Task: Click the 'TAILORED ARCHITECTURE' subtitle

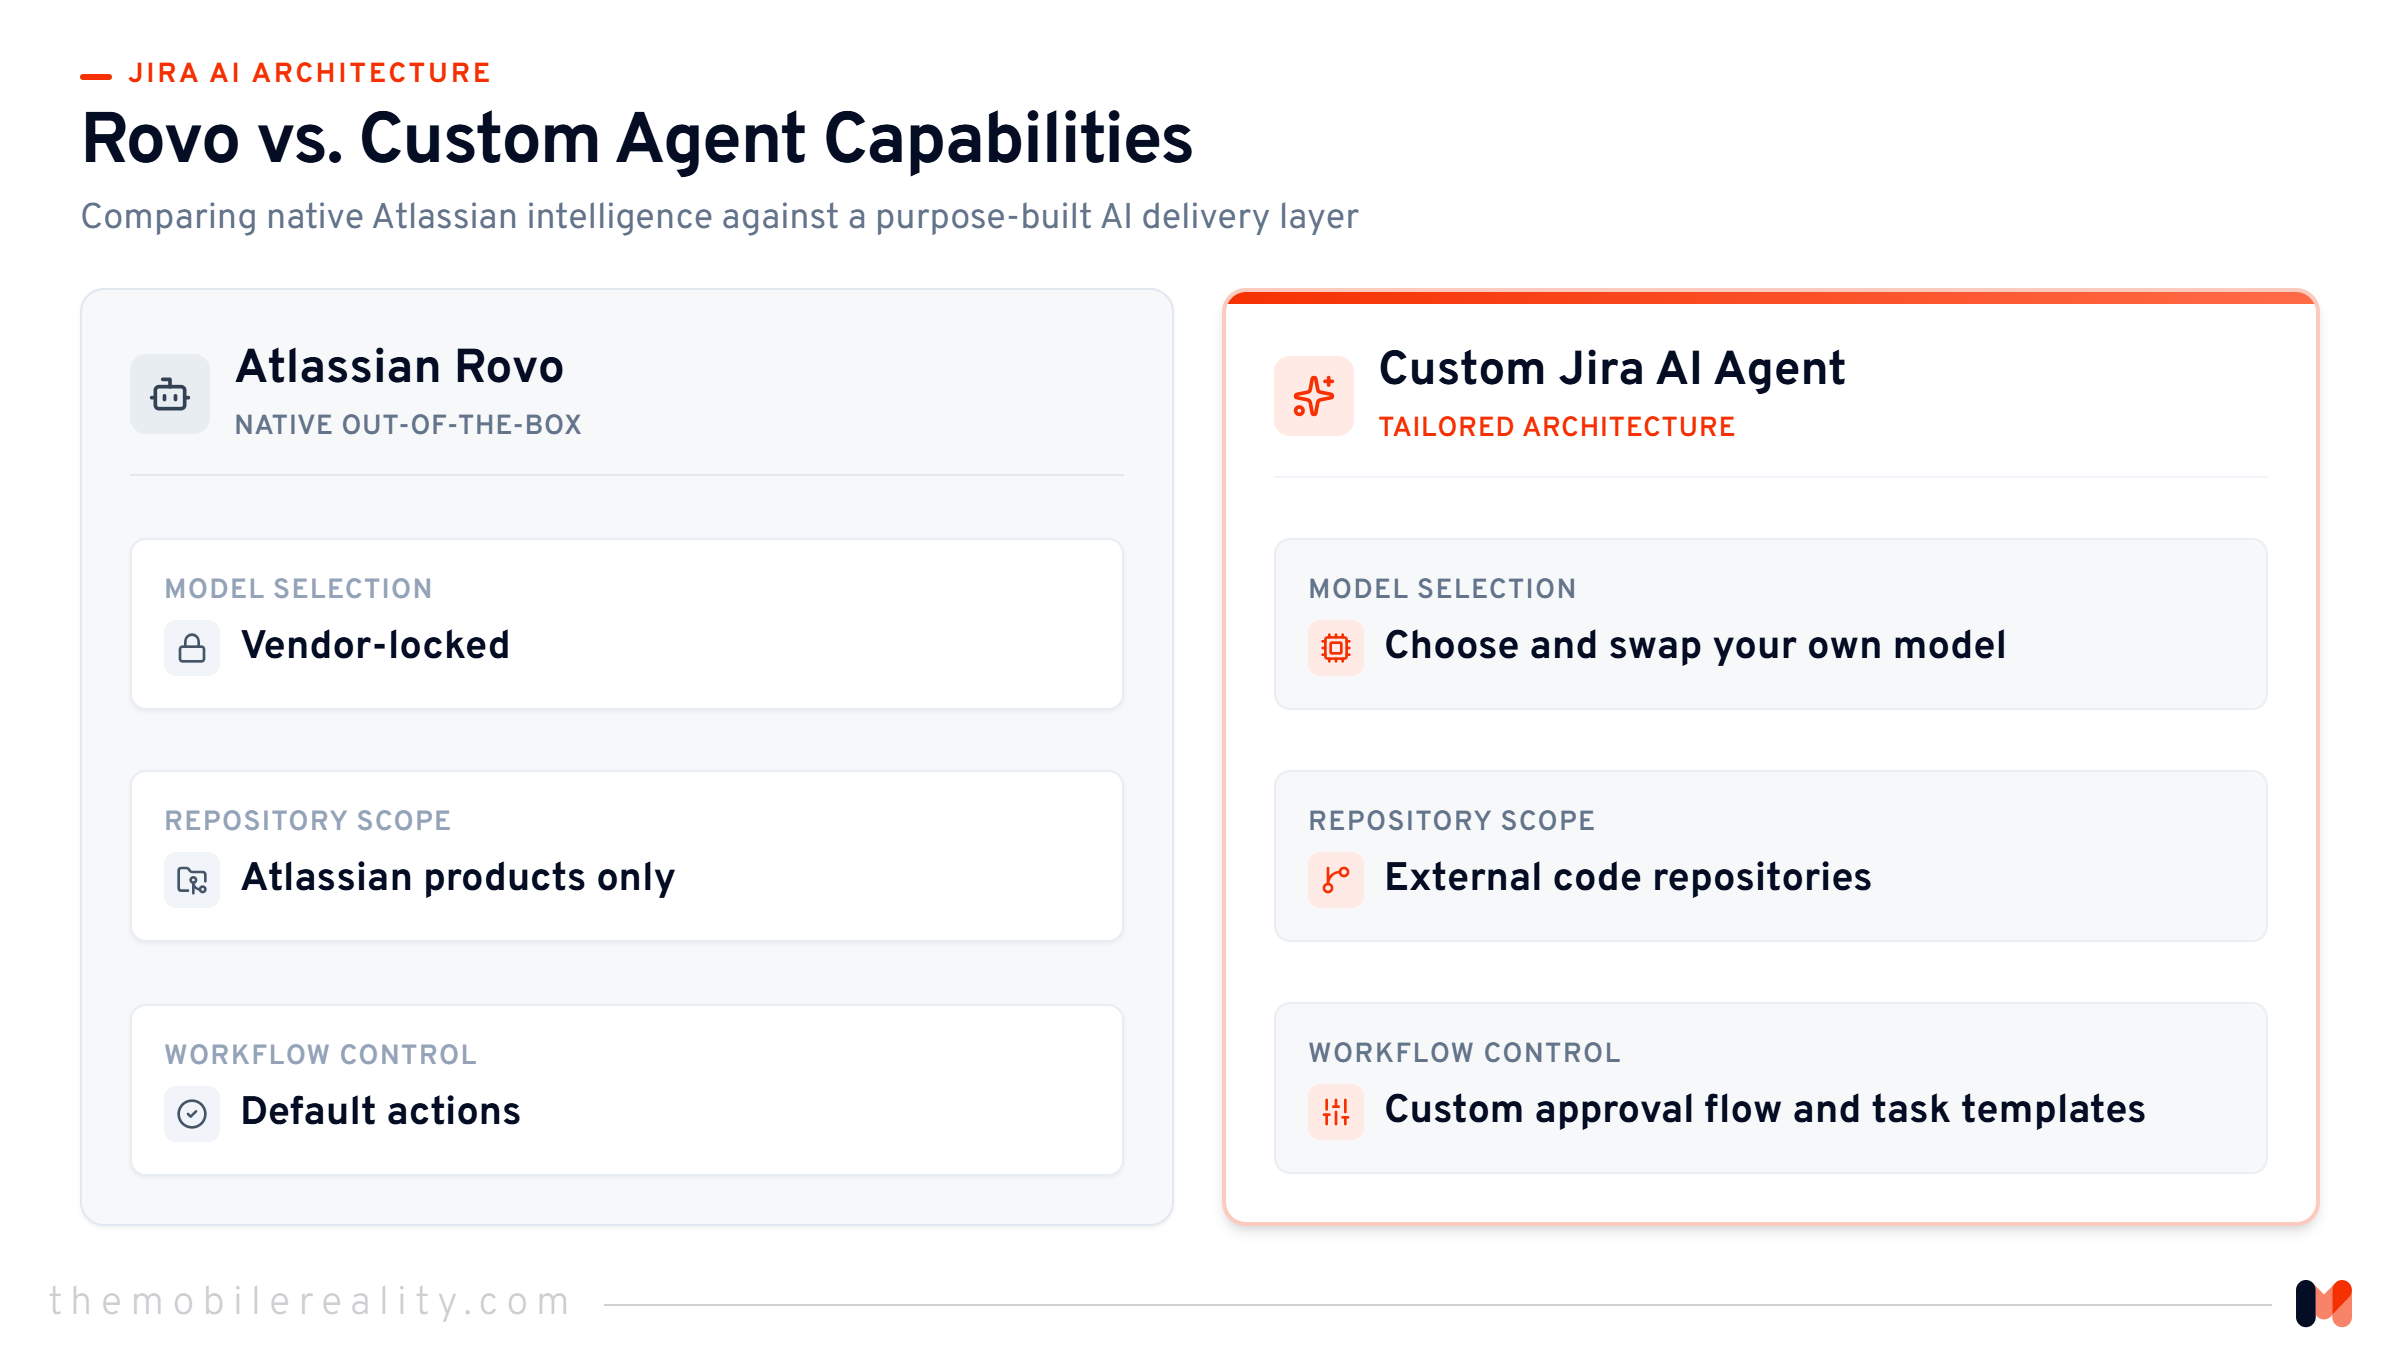Action: 1556,427
